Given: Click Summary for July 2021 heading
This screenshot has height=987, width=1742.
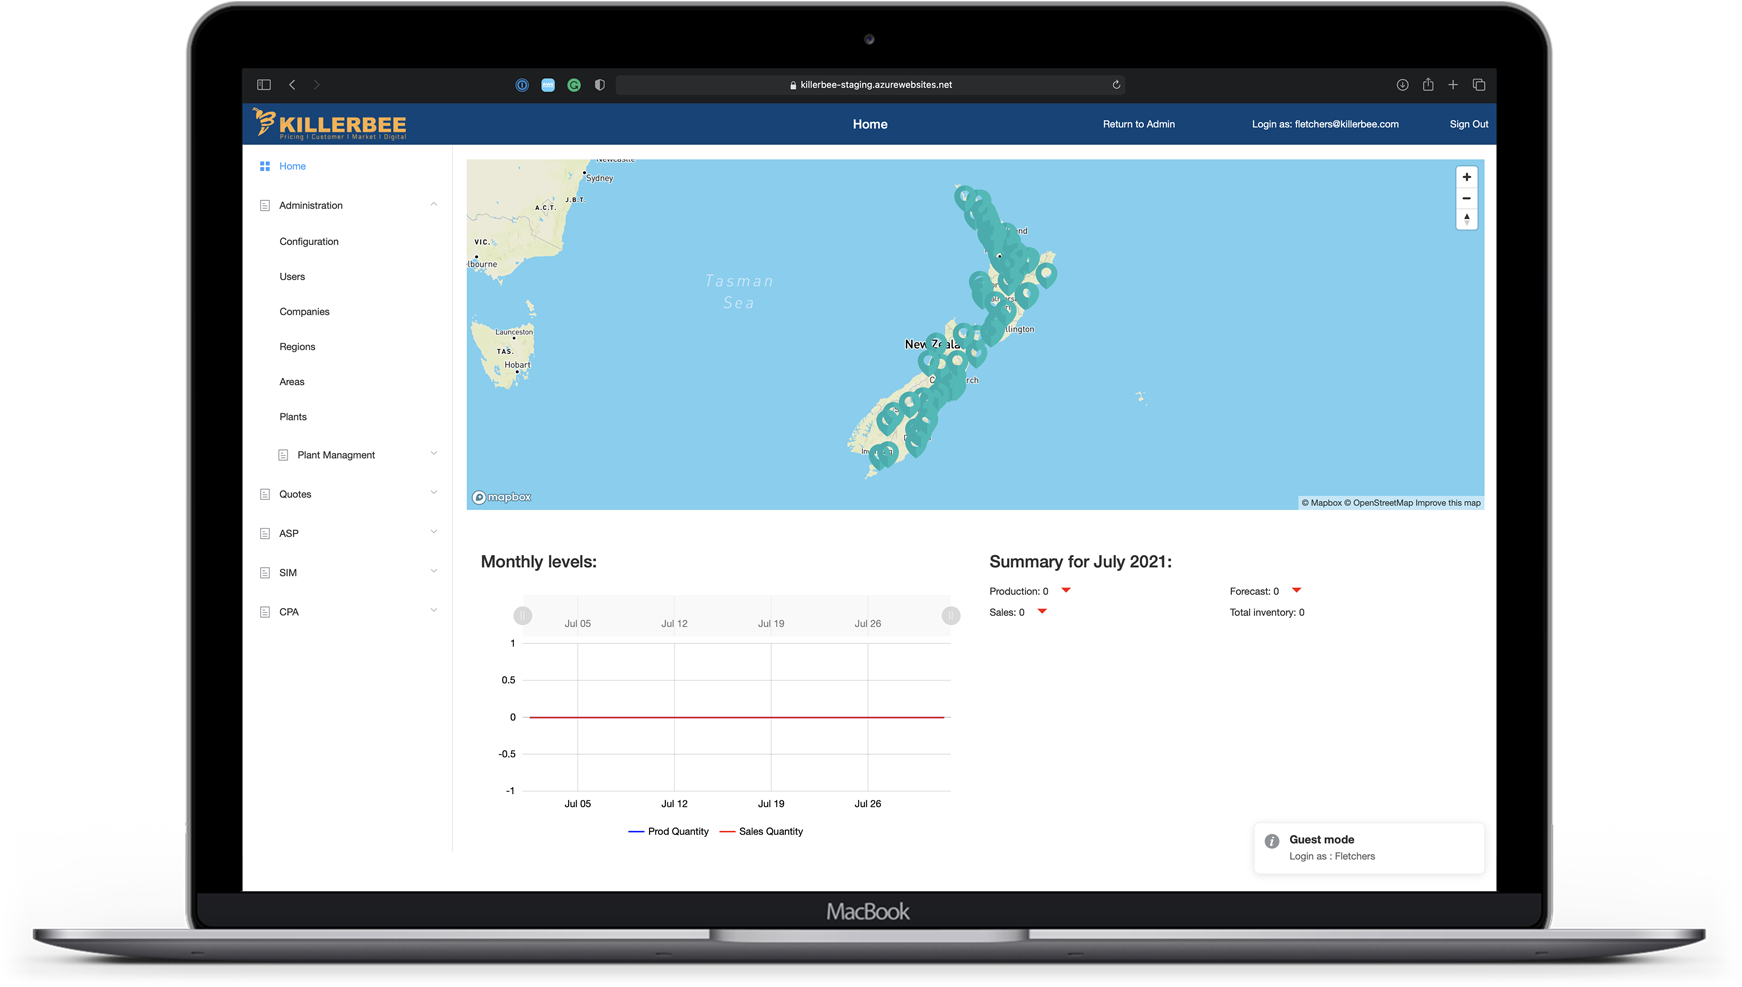Looking at the screenshot, I should point(1080,562).
